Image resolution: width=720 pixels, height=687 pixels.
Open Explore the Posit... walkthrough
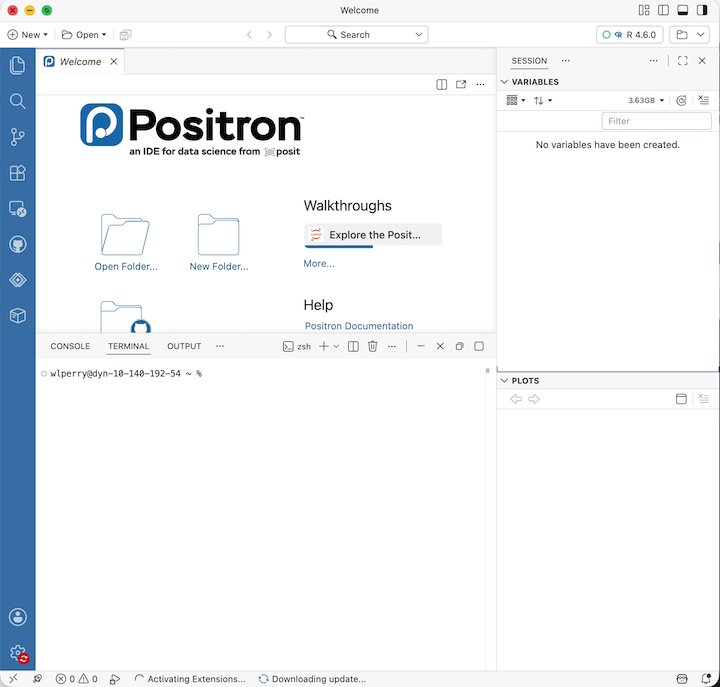click(x=373, y=235)
